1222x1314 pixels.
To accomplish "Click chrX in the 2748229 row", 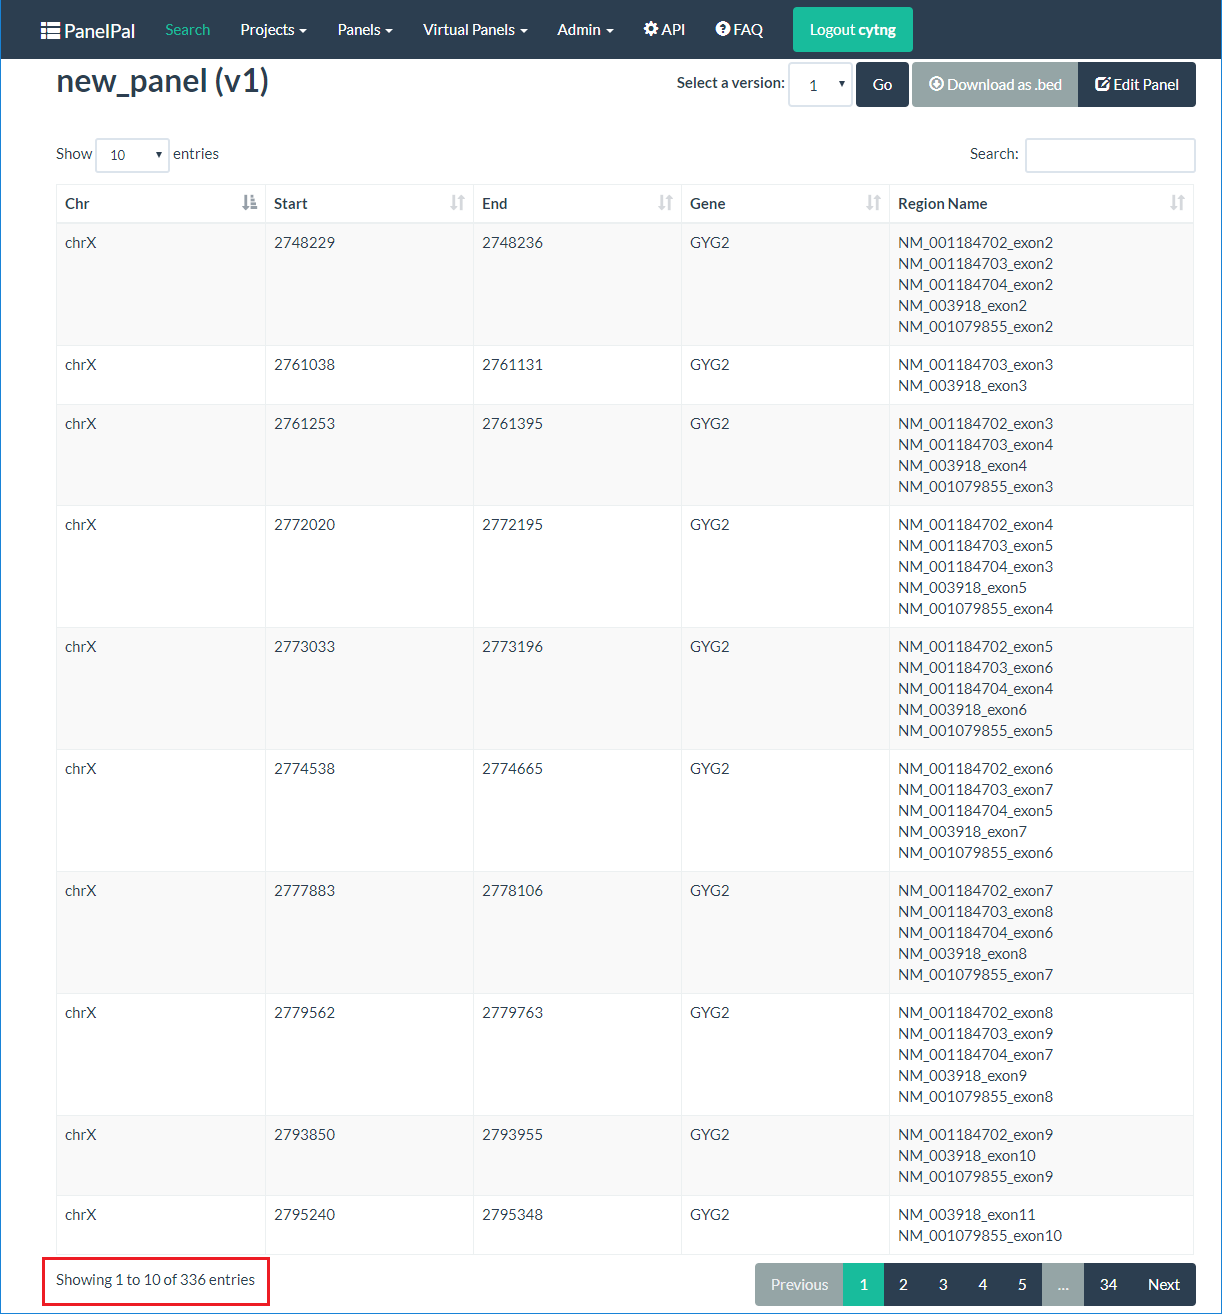I will pyautogui.click(x=80, y=243).
